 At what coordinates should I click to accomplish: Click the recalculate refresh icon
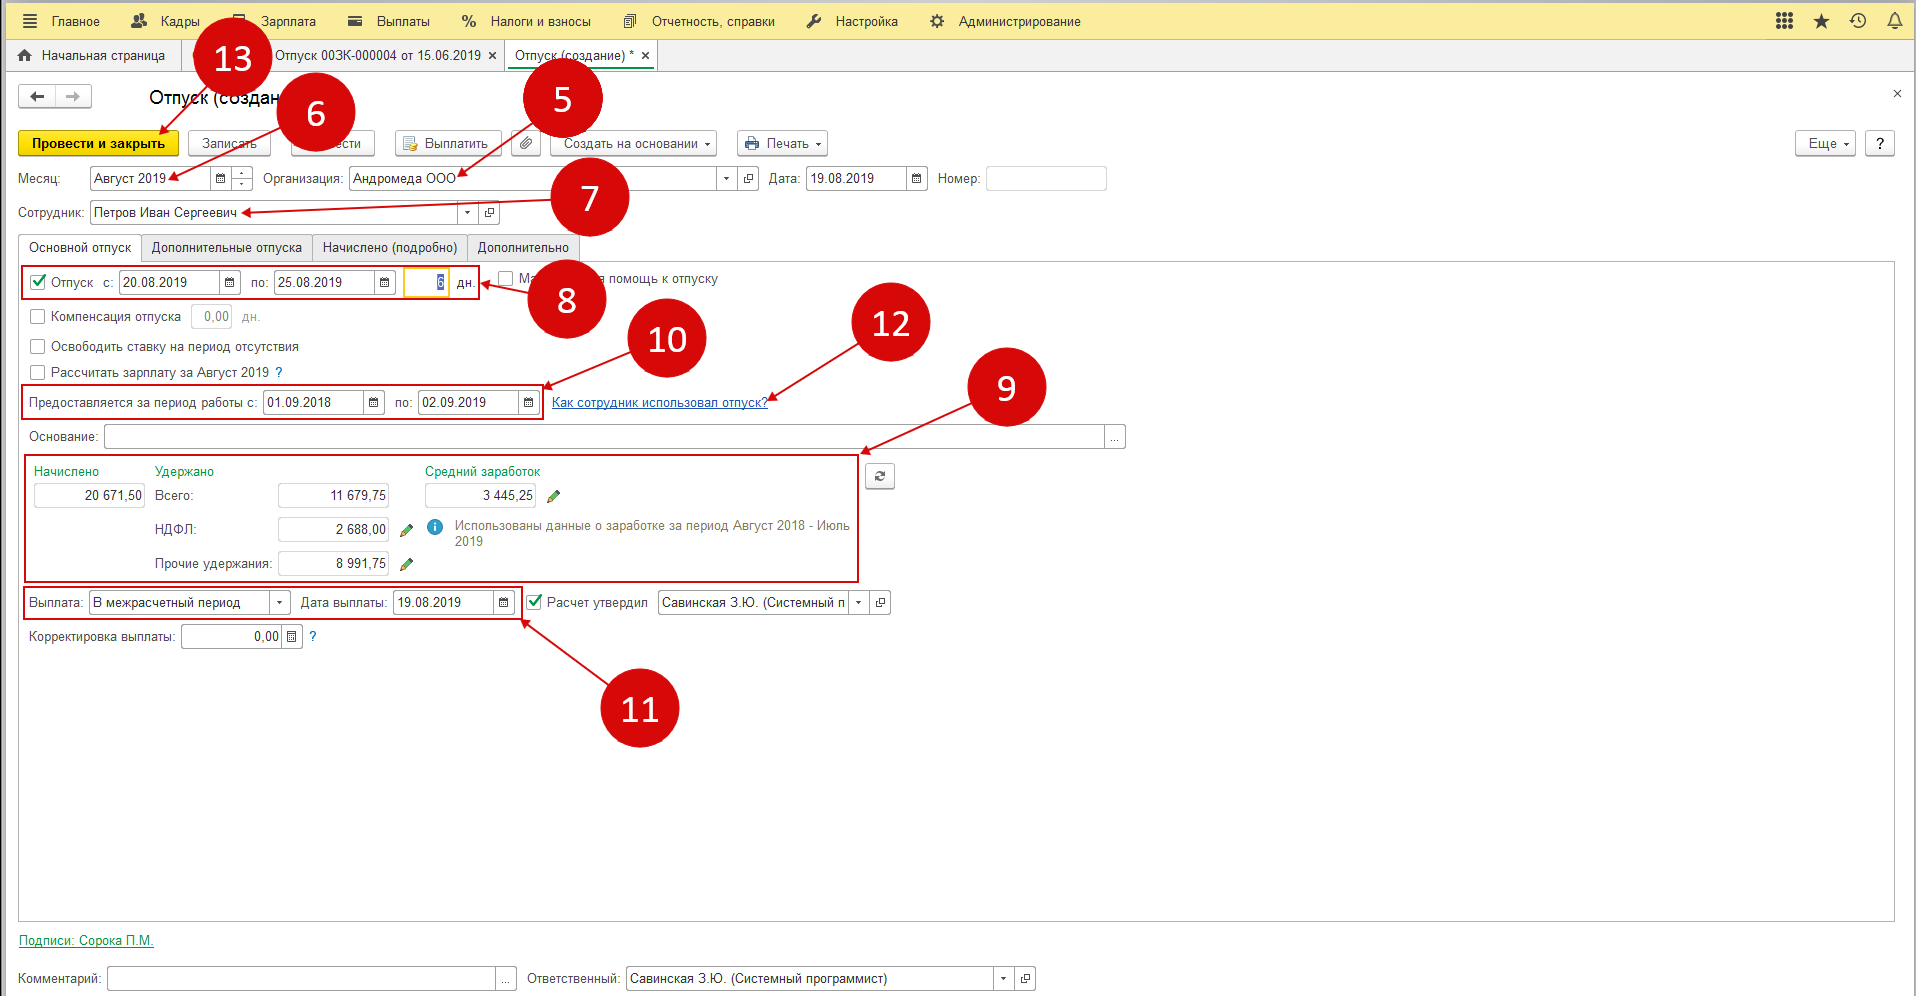pyautogui.click(x=880, y=476)
